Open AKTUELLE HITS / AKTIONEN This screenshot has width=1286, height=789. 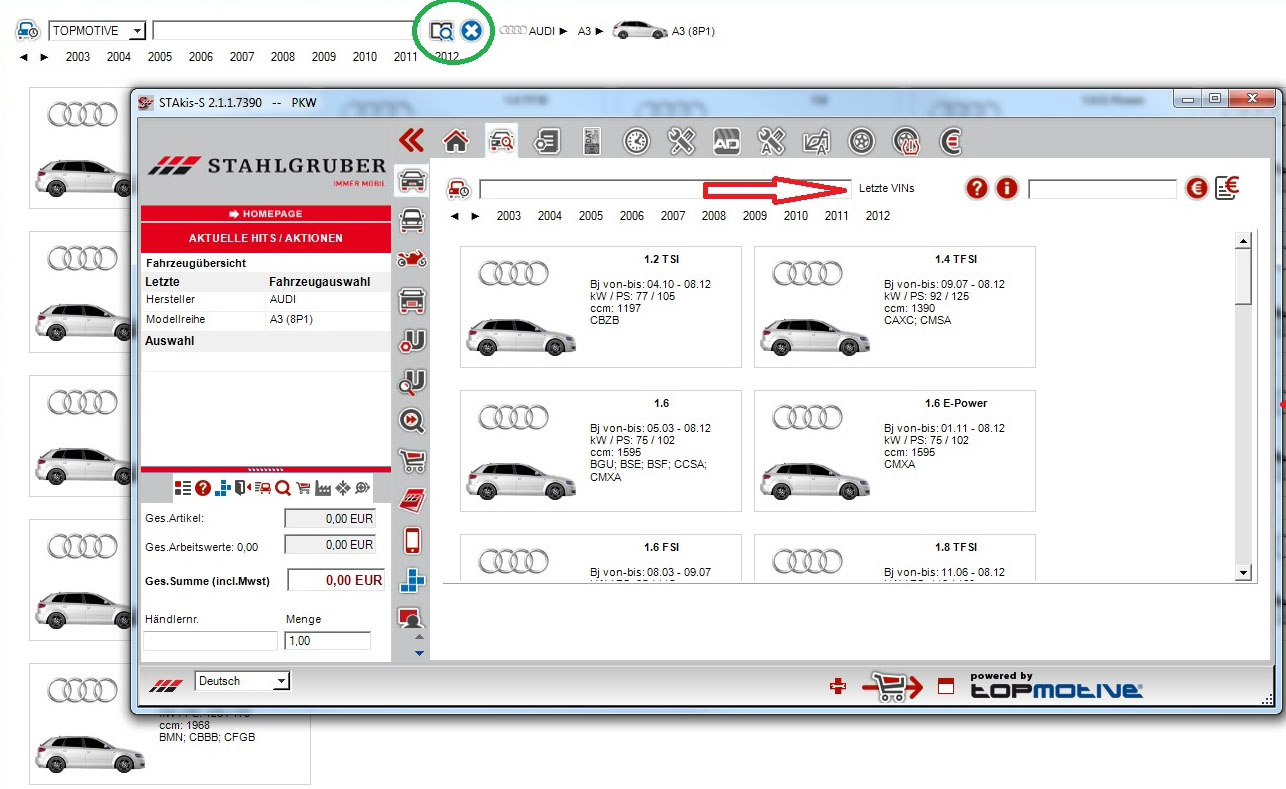[x=265, y=238]
